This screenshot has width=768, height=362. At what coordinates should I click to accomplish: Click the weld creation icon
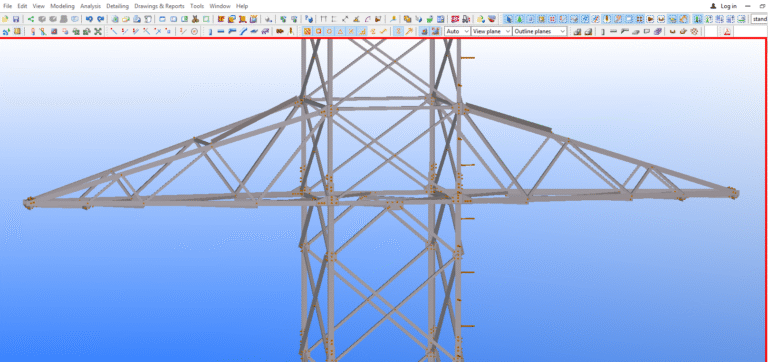[291, 31]
